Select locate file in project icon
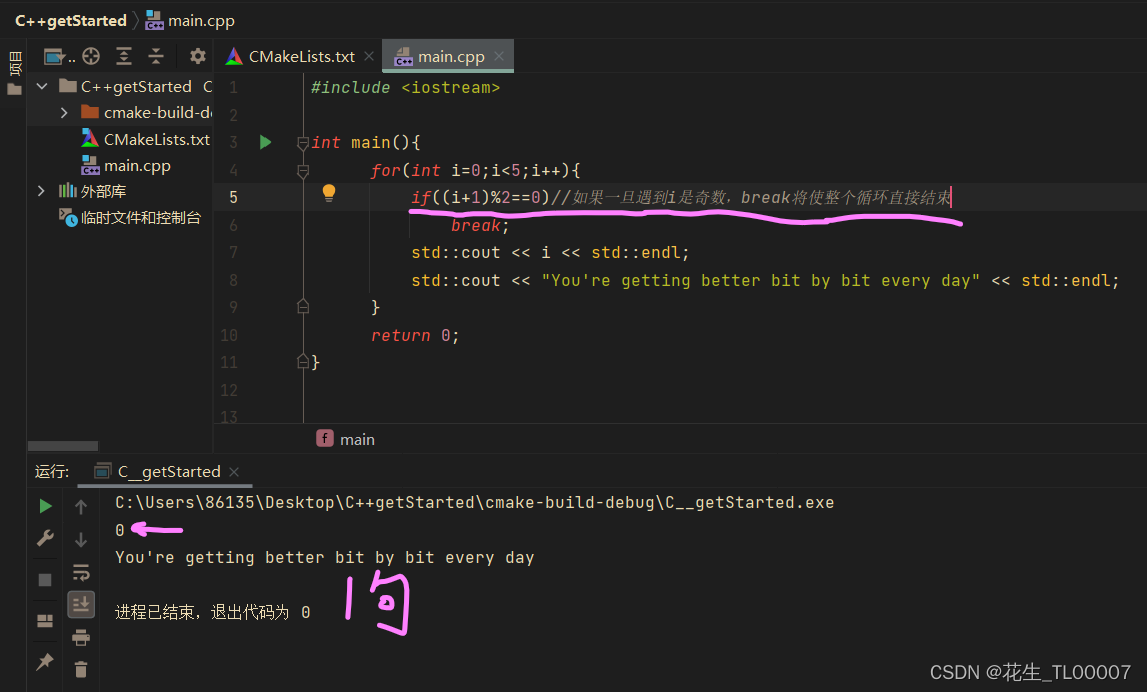This screenshot has height=692, width=1147. pyautogui.click(x=90, y=57)
